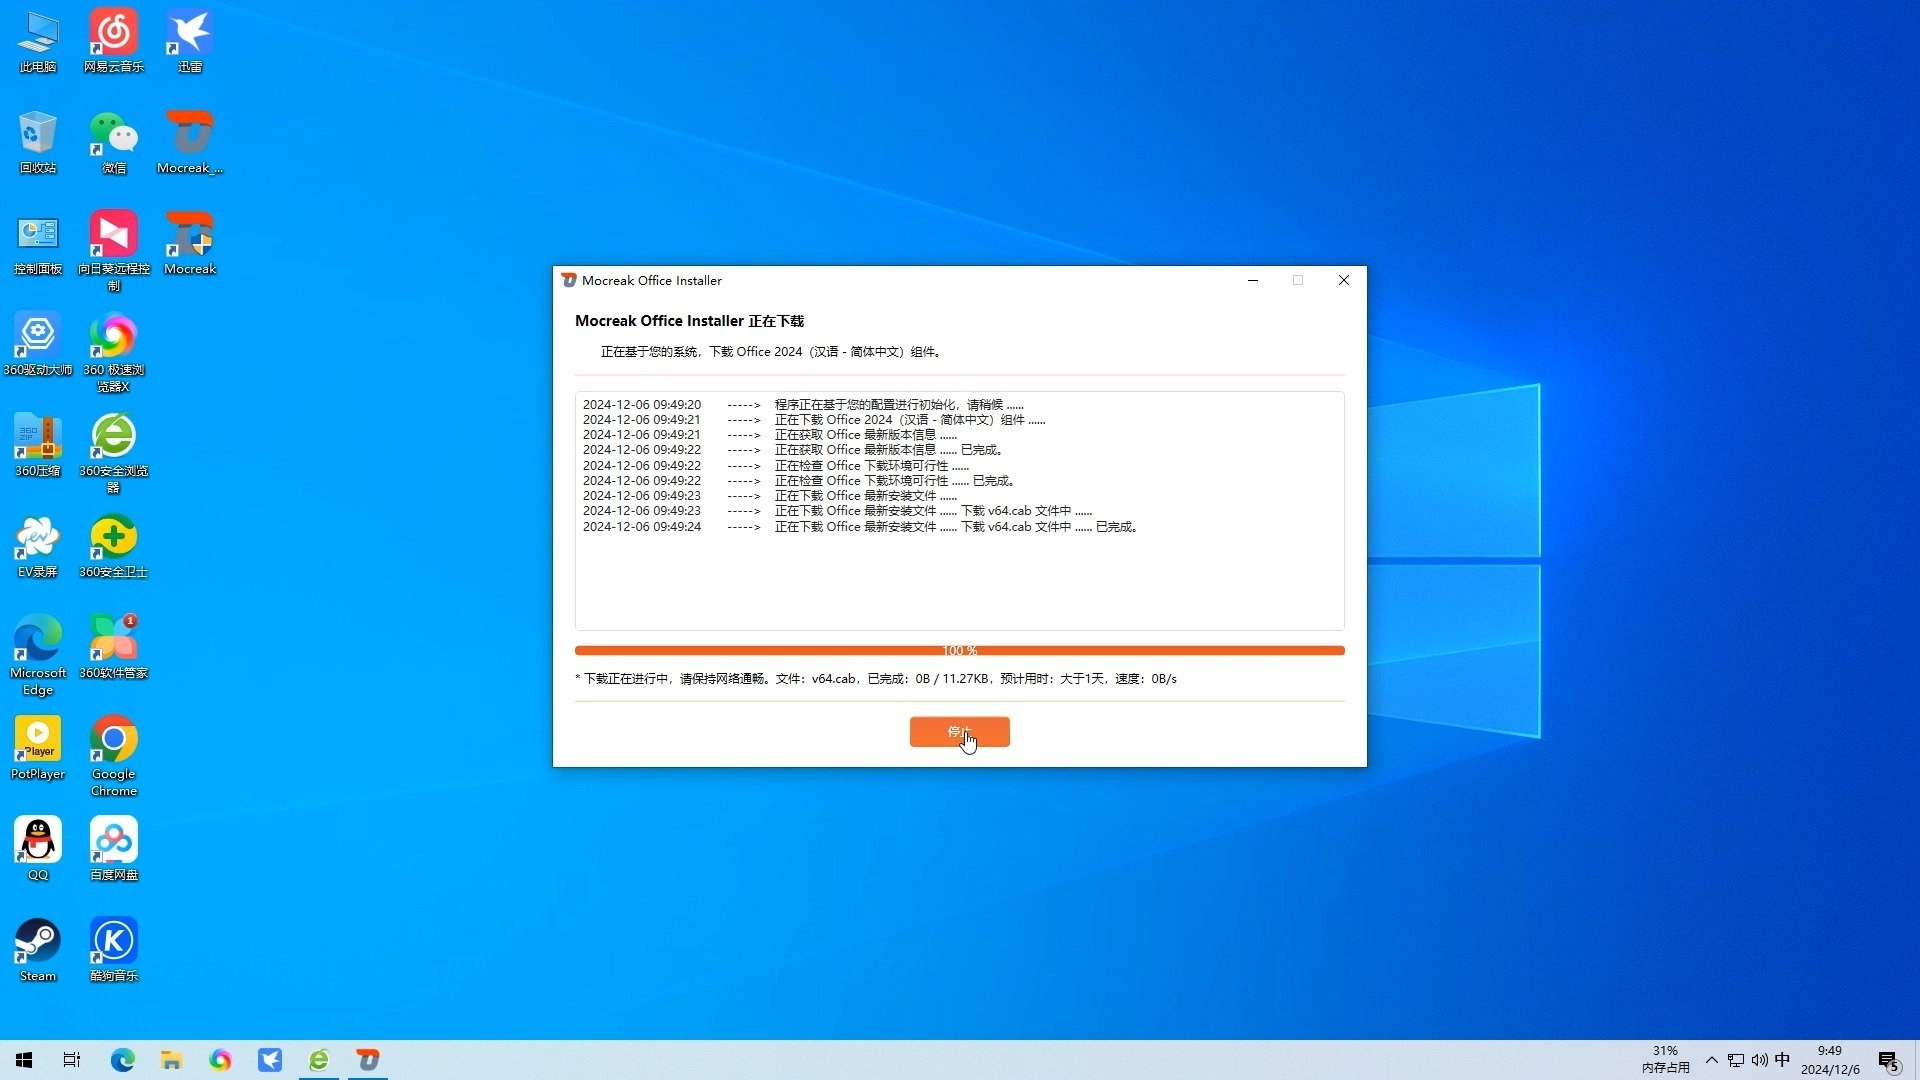Open the 360压缩 desktop shortcut
The height and width of the screenshot is (1080, 1920).
pos(38,446)
